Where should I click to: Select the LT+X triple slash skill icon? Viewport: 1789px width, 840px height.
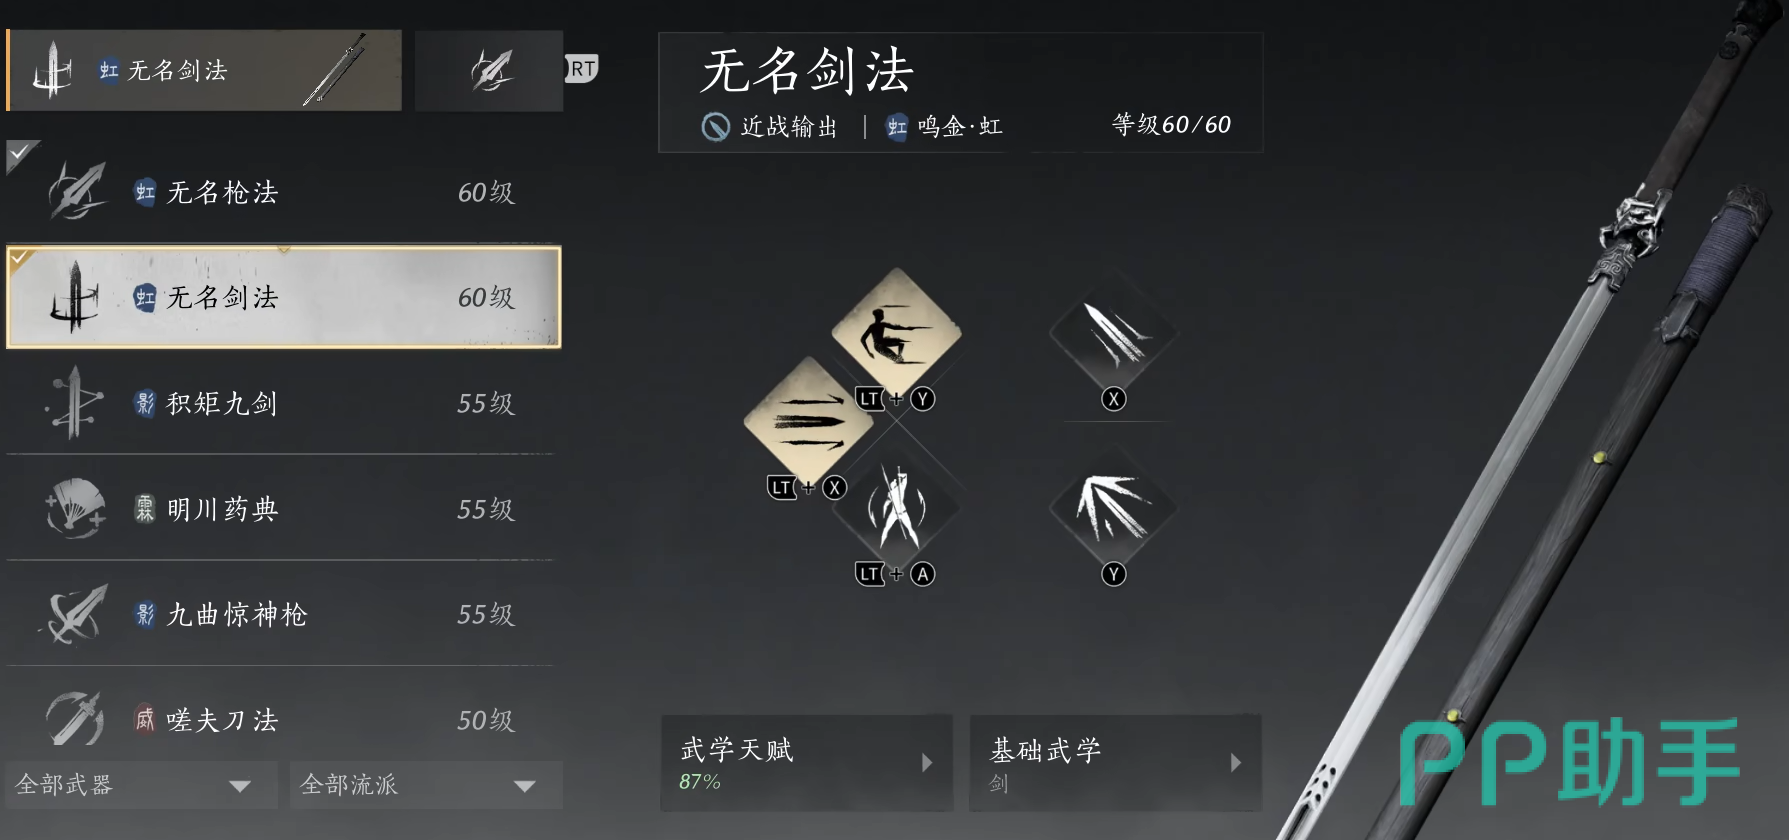[x=809, y=421]
